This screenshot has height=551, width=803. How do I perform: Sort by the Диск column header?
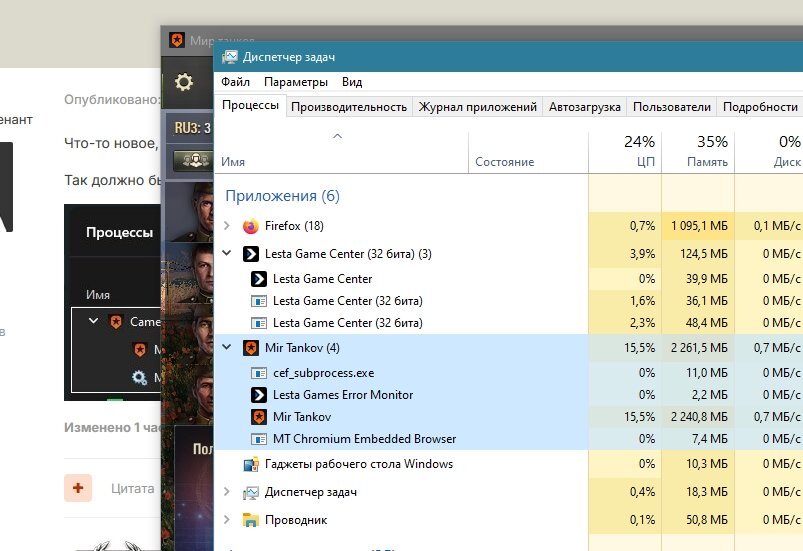[769, 152]
